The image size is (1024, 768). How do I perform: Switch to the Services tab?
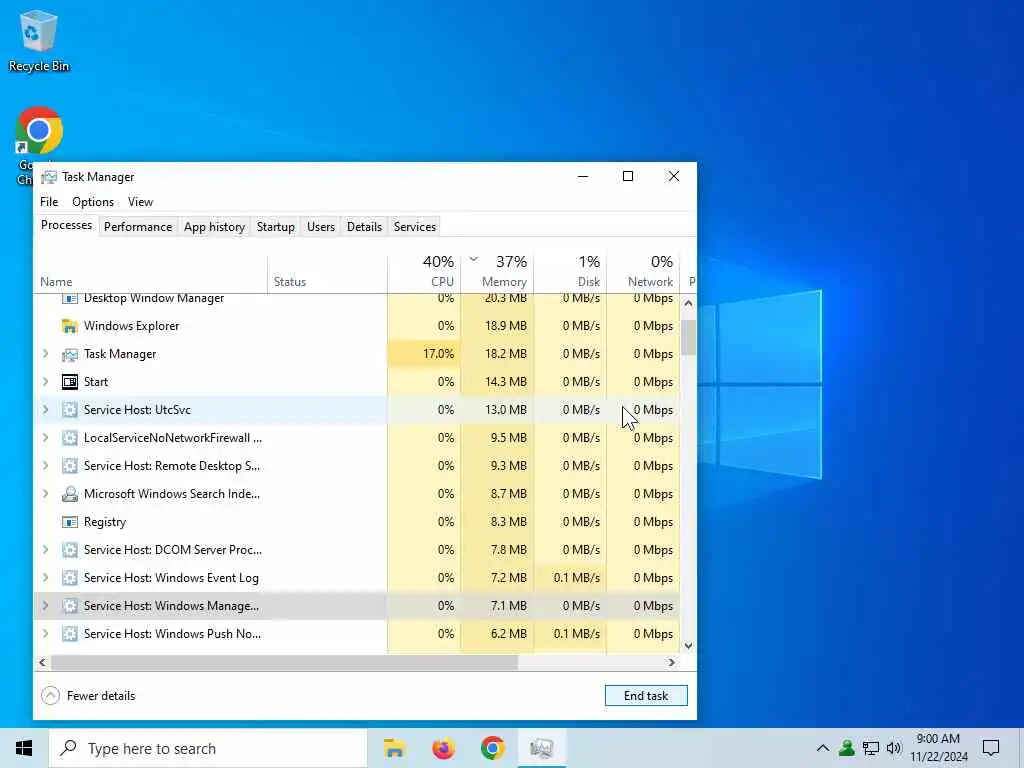click(x=415, y=227)
